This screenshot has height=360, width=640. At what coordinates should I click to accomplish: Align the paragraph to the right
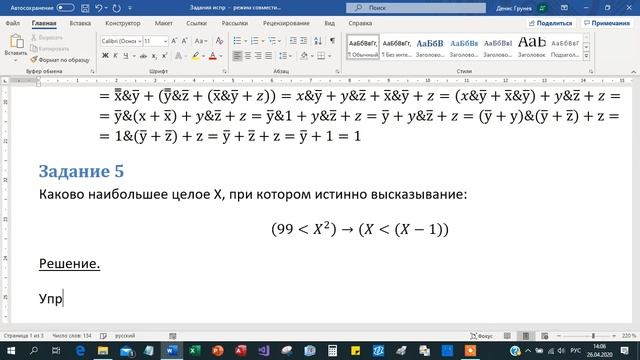point(258,56)
